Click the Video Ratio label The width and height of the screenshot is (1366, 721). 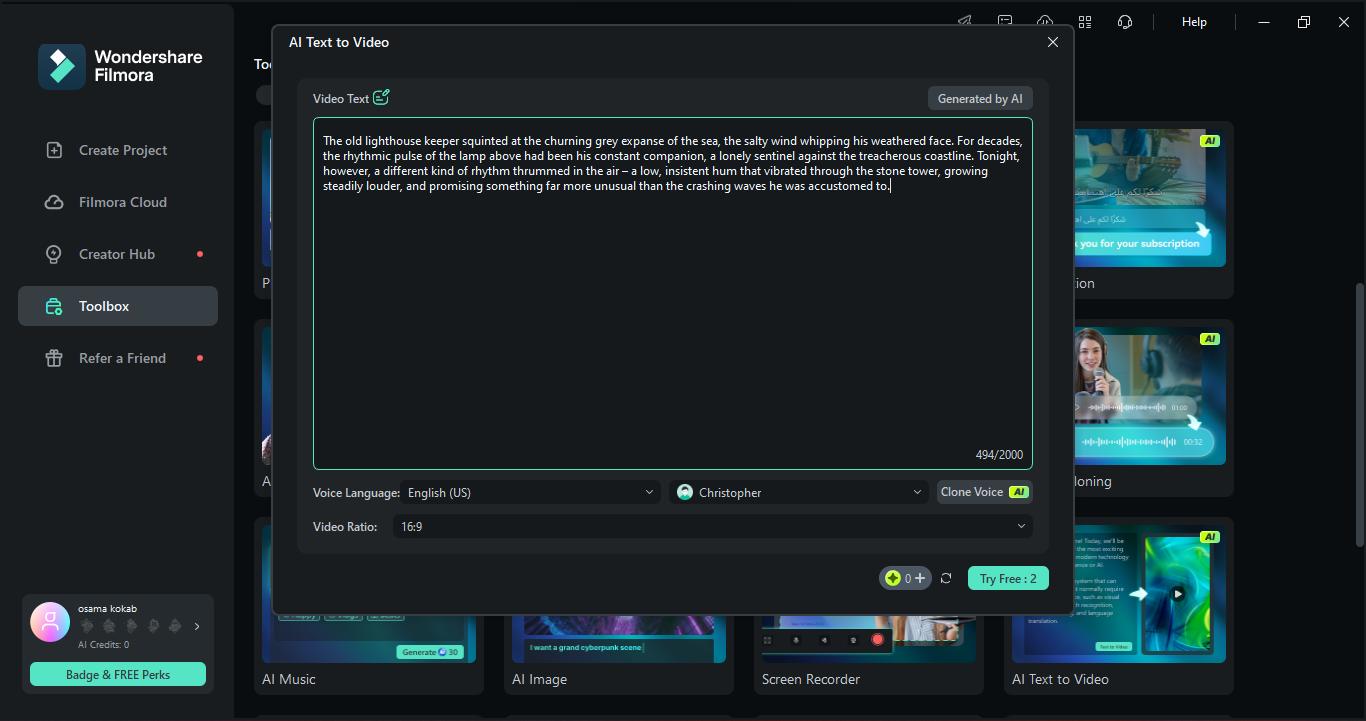pyautogui.click(x=345, y=526)
